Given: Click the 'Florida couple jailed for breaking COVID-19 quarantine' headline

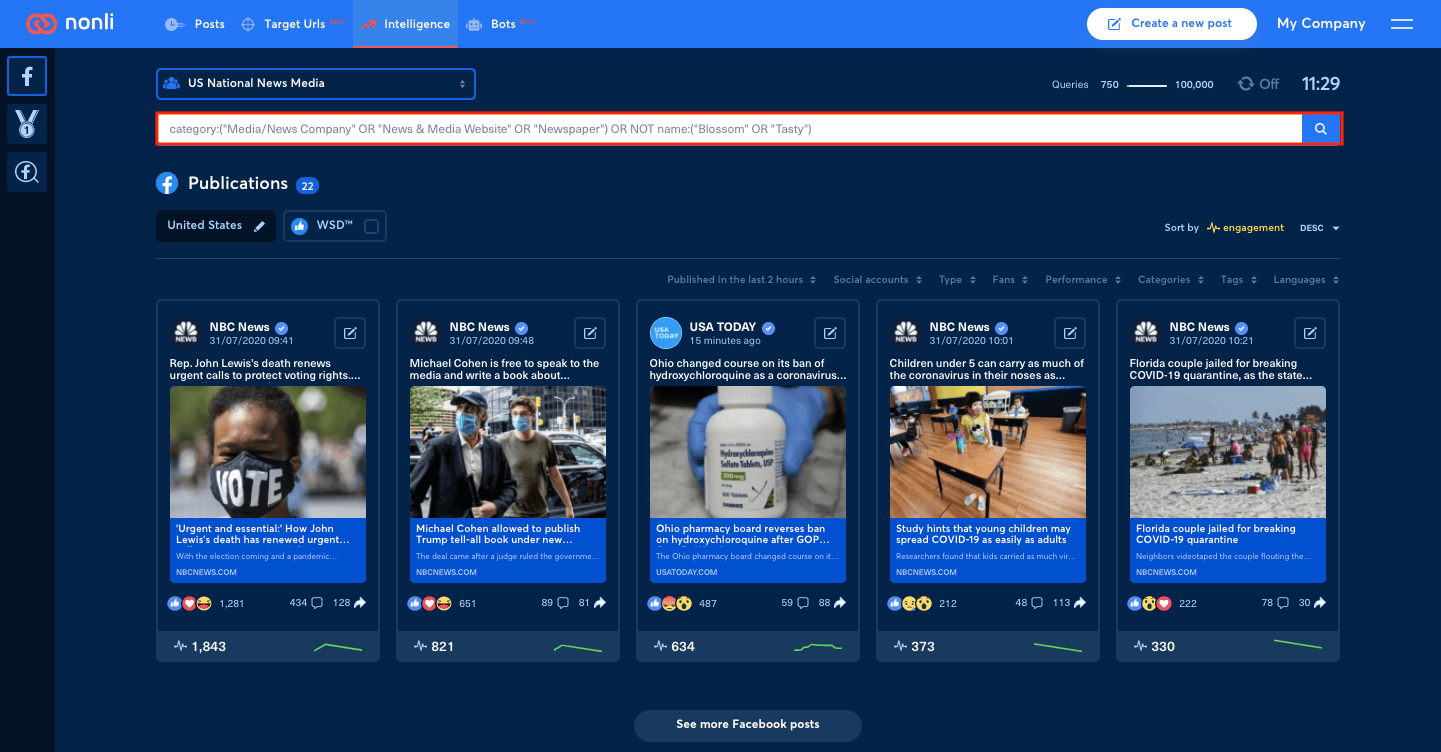Looking at the screenshot, I should pos(1216,534).
